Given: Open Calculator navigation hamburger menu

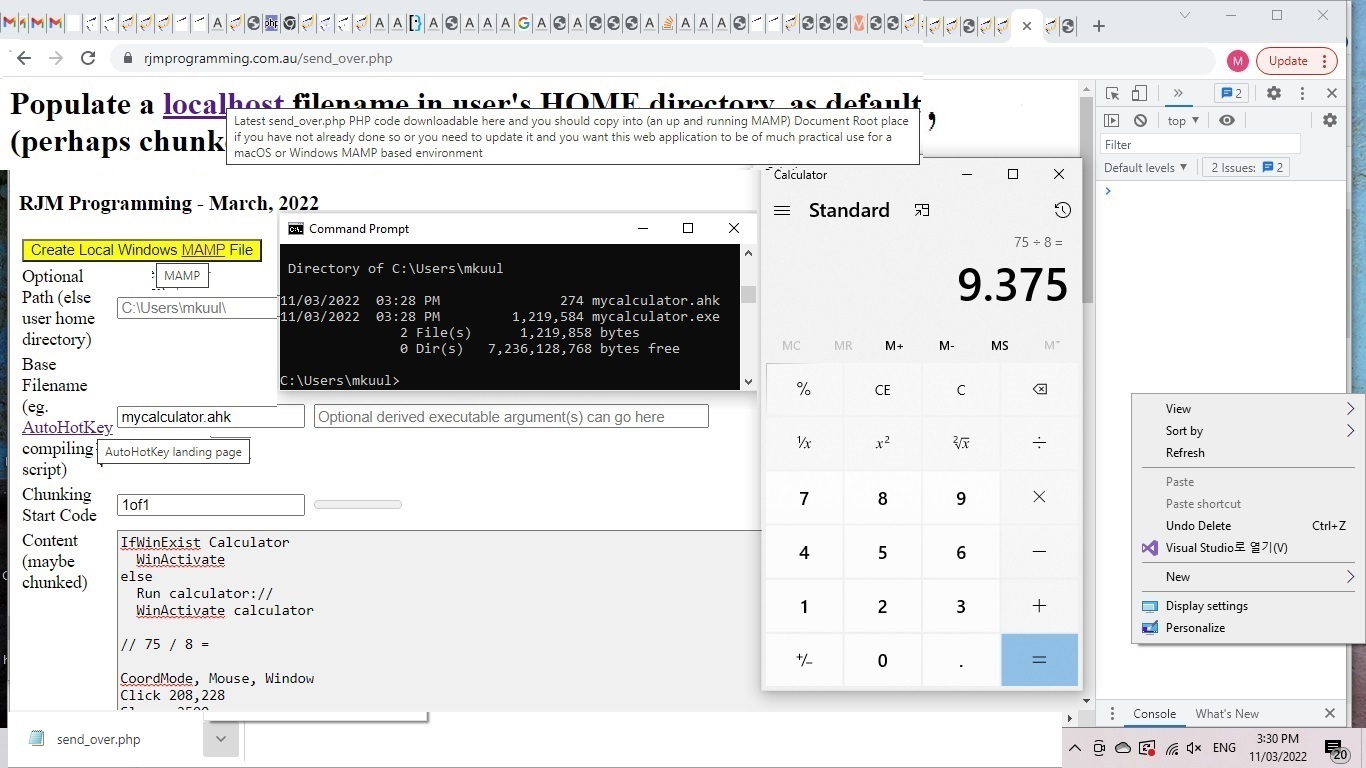Looking at the screenshot, I should pyautogui.click(x=782, y=211).
